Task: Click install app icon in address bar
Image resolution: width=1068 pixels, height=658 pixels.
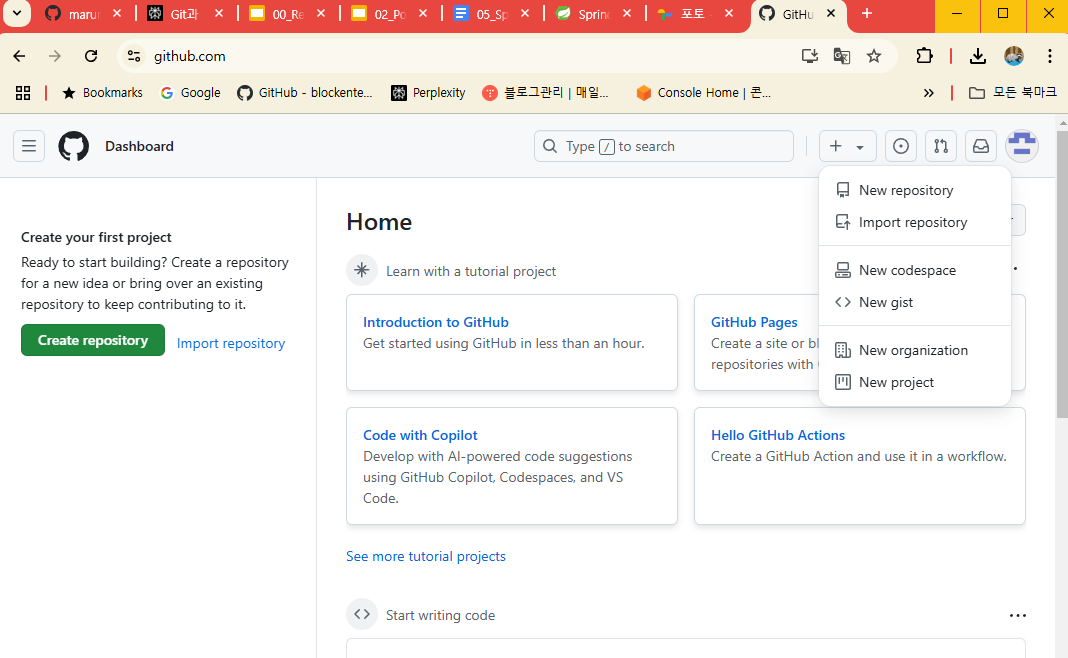Action: (809, 56)
